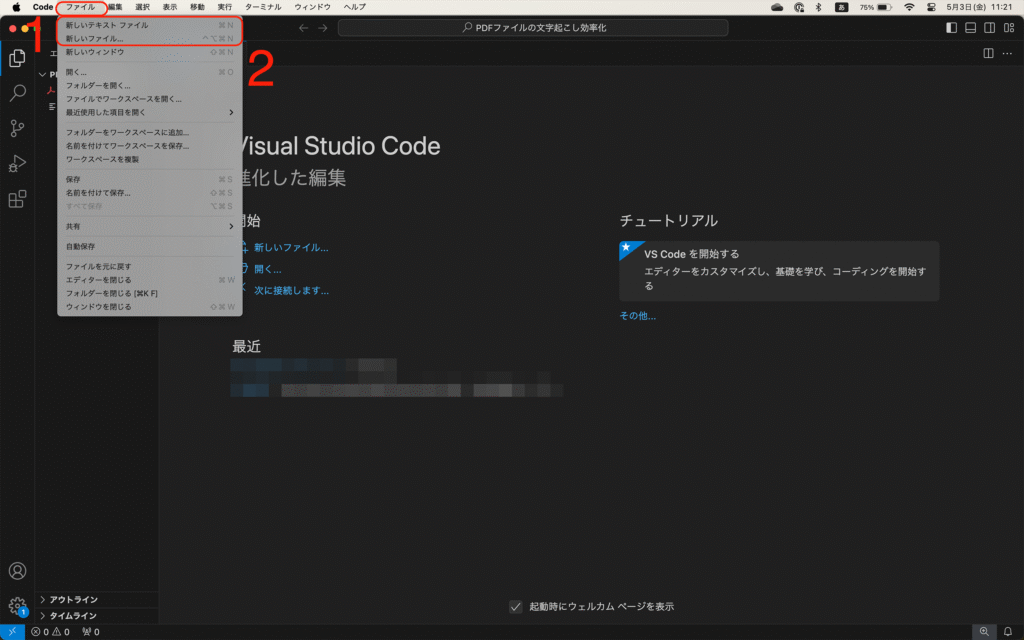This screenshot has height=640, width=1024.
Task: Click the remote window indicator in status bar
Action: coord(12,632)
